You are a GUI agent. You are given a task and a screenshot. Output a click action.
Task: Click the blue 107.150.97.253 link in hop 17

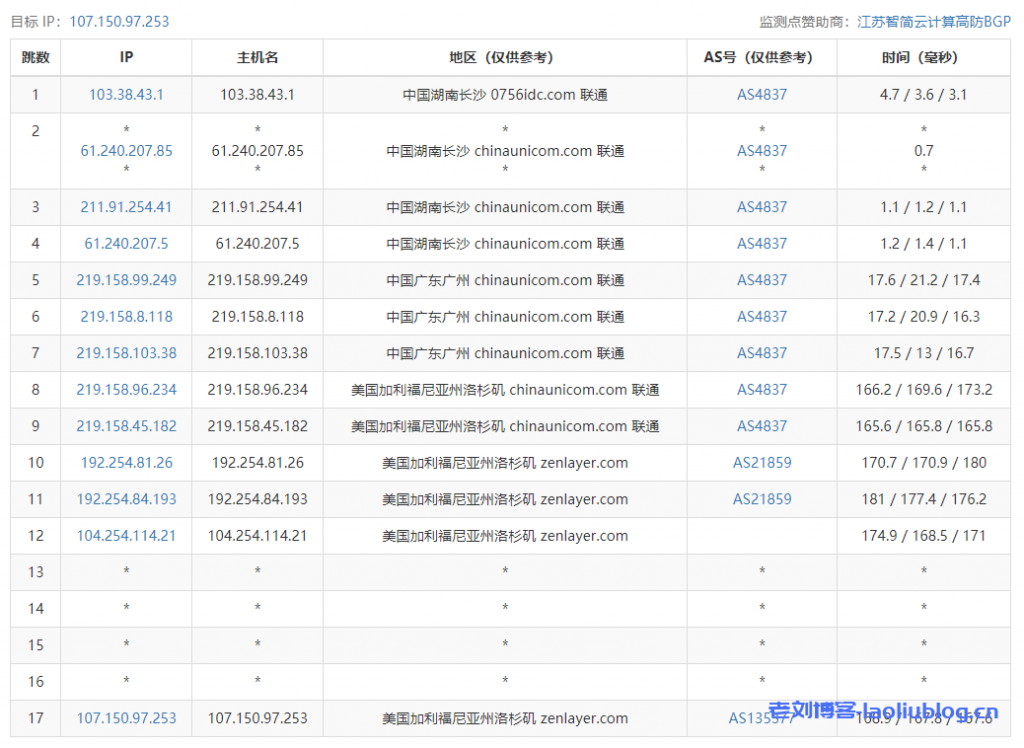pyautogui.click(x=126, y=718)
